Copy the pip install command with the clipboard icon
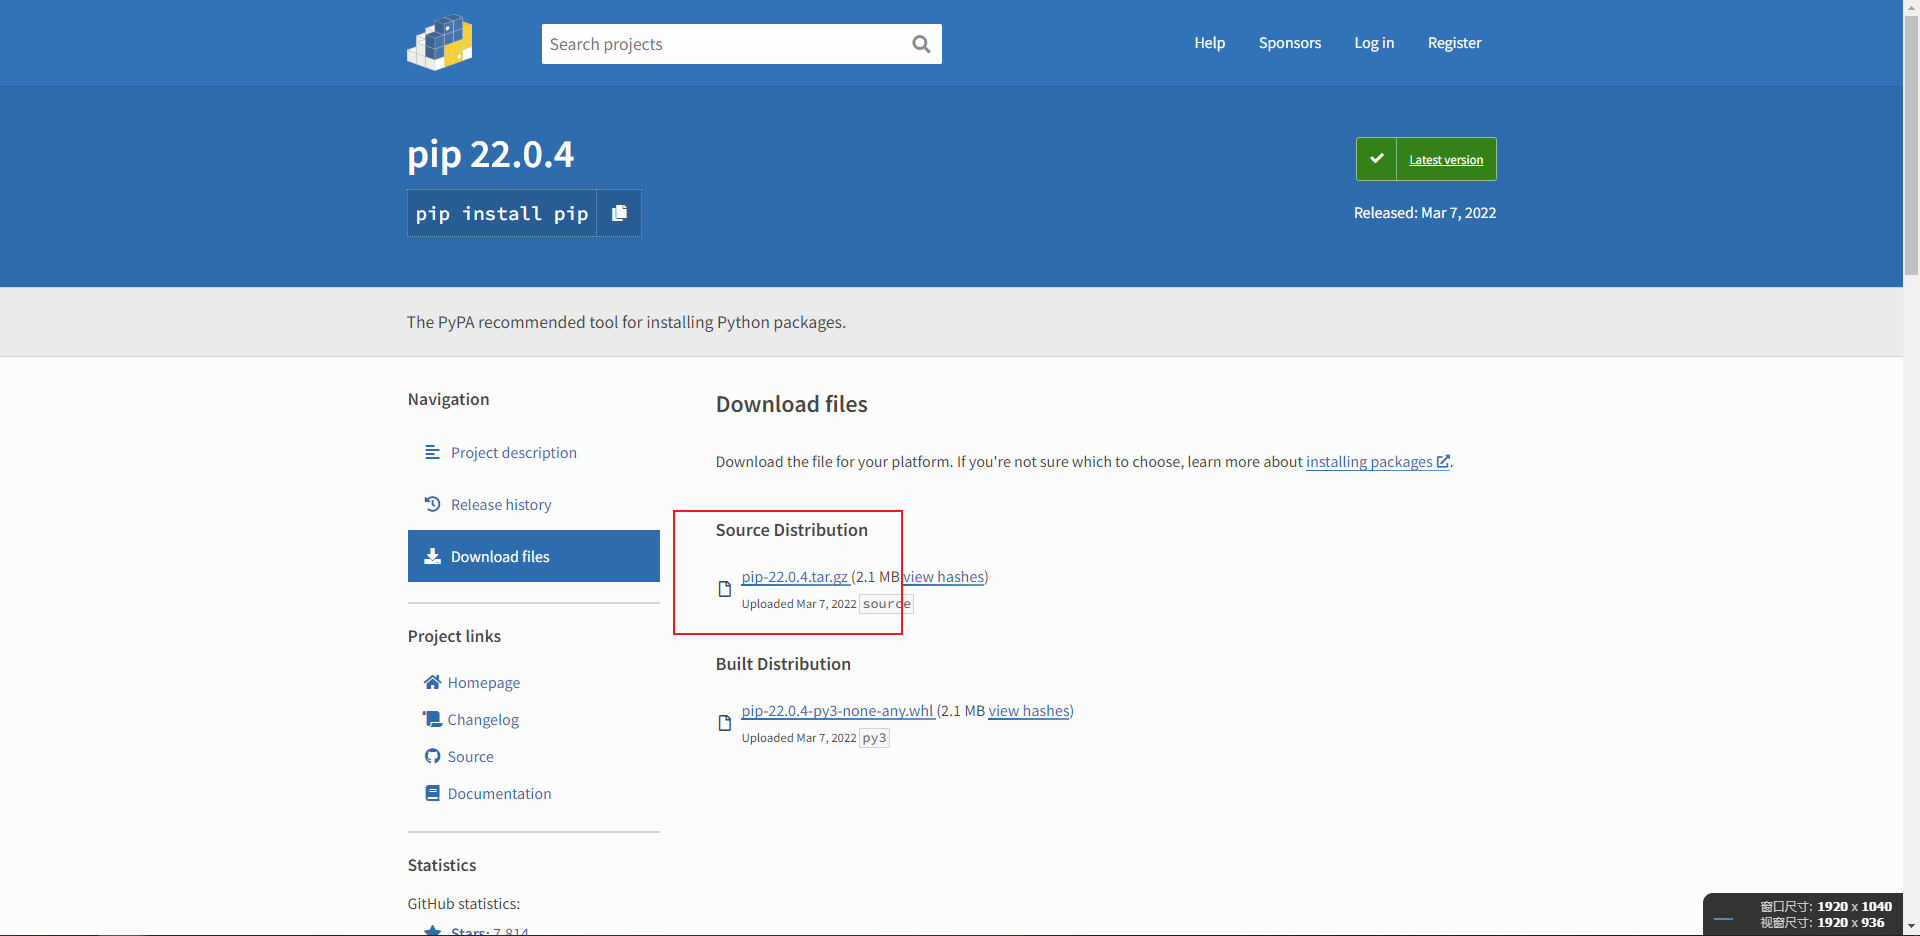 [619, 213]
